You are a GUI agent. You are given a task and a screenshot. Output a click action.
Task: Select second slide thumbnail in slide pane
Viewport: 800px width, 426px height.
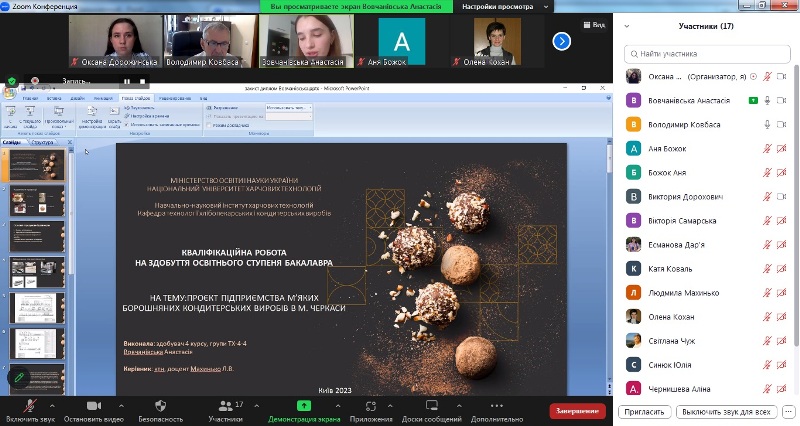(x=37, y=201)
